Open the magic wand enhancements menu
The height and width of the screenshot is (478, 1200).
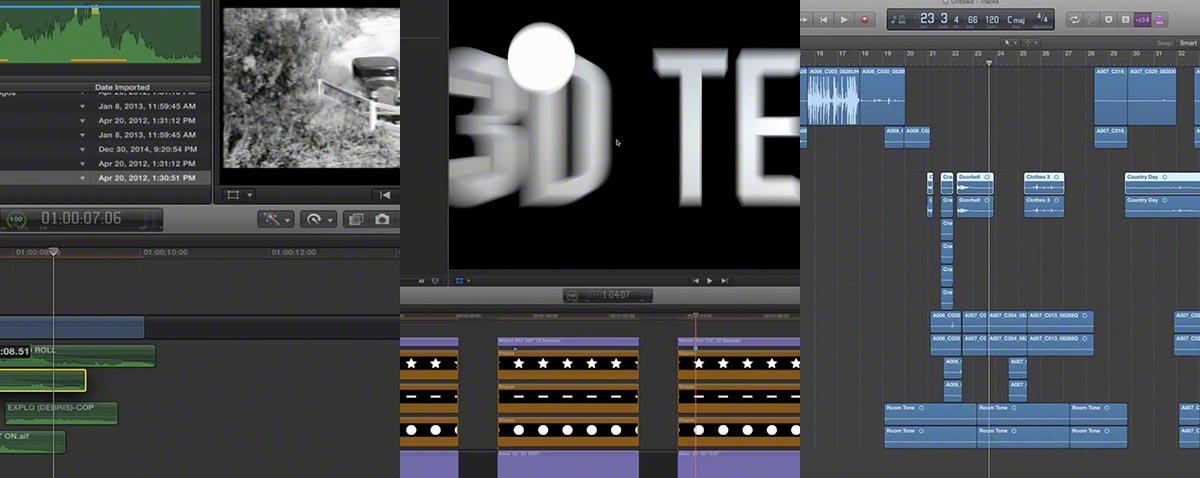click(274, 219)
